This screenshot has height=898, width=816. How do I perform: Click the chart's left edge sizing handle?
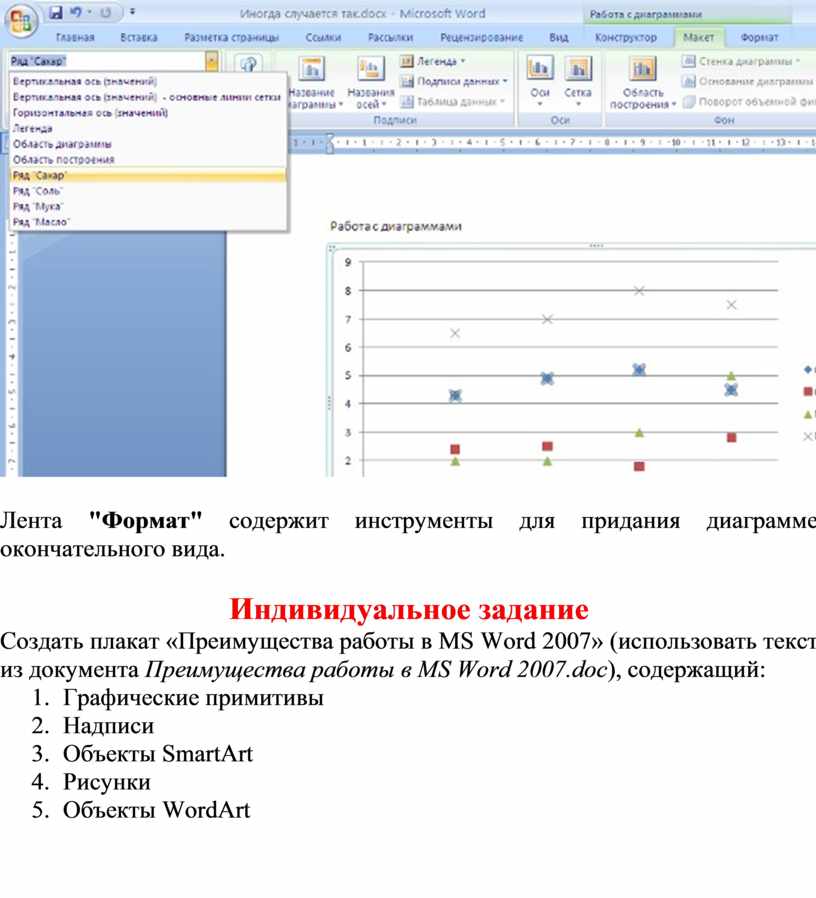[x=329, y=403]
